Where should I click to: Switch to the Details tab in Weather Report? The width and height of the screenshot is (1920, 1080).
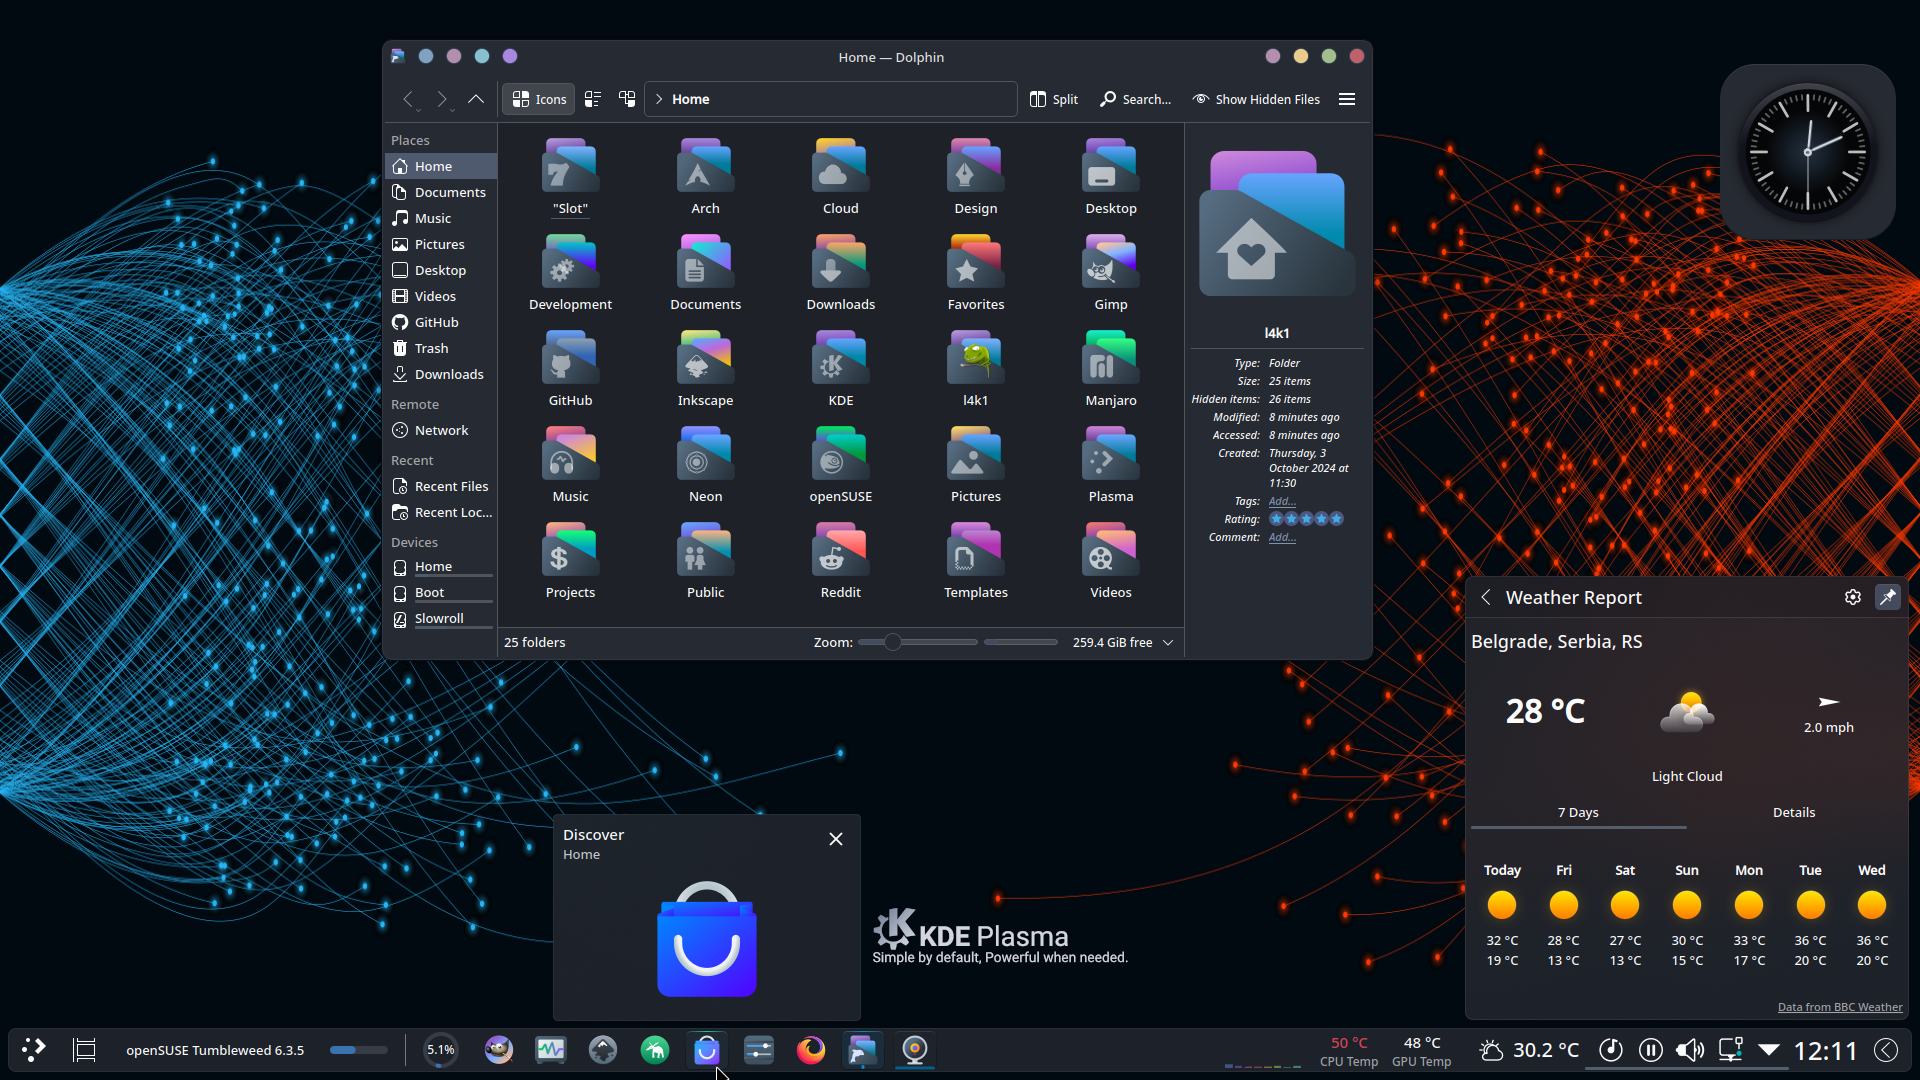1793,812
